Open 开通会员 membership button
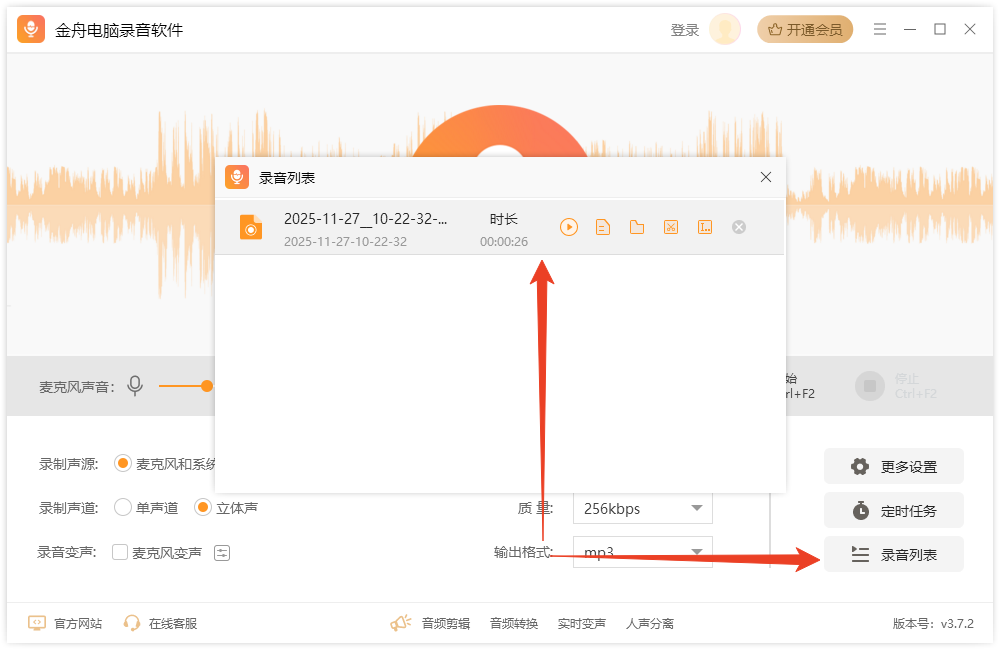This screenshot has height=650, width=1000. [805, 29]
